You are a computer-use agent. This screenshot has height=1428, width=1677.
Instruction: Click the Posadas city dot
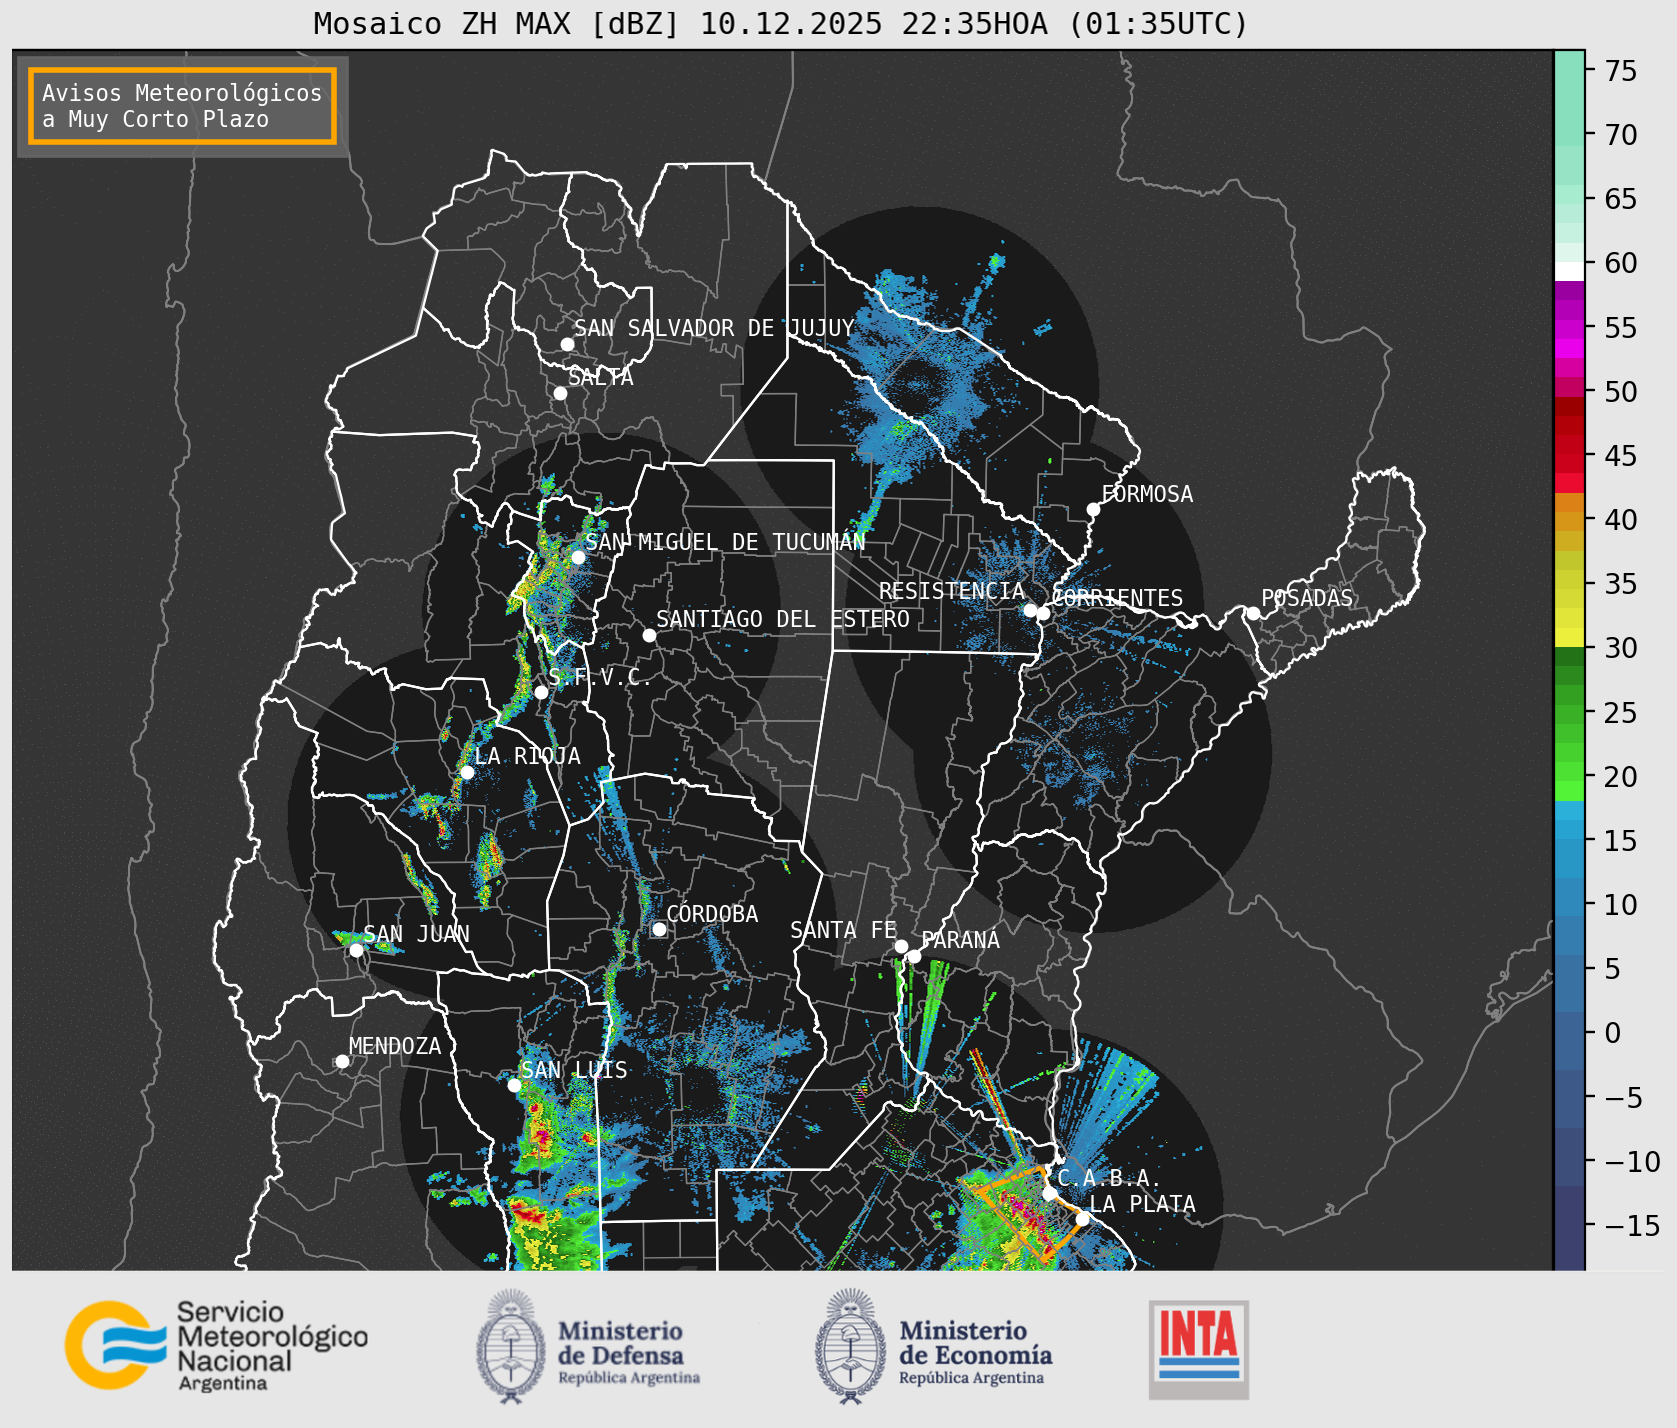point(1253,613)
